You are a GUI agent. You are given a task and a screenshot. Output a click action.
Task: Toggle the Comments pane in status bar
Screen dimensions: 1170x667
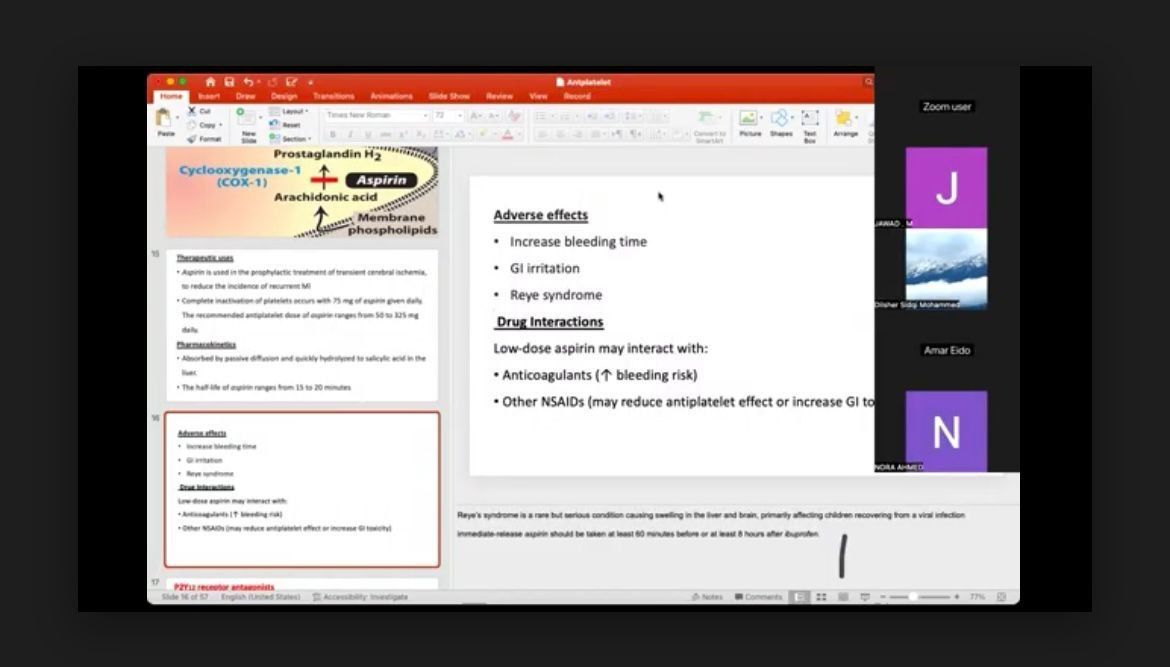pos(758,597)
